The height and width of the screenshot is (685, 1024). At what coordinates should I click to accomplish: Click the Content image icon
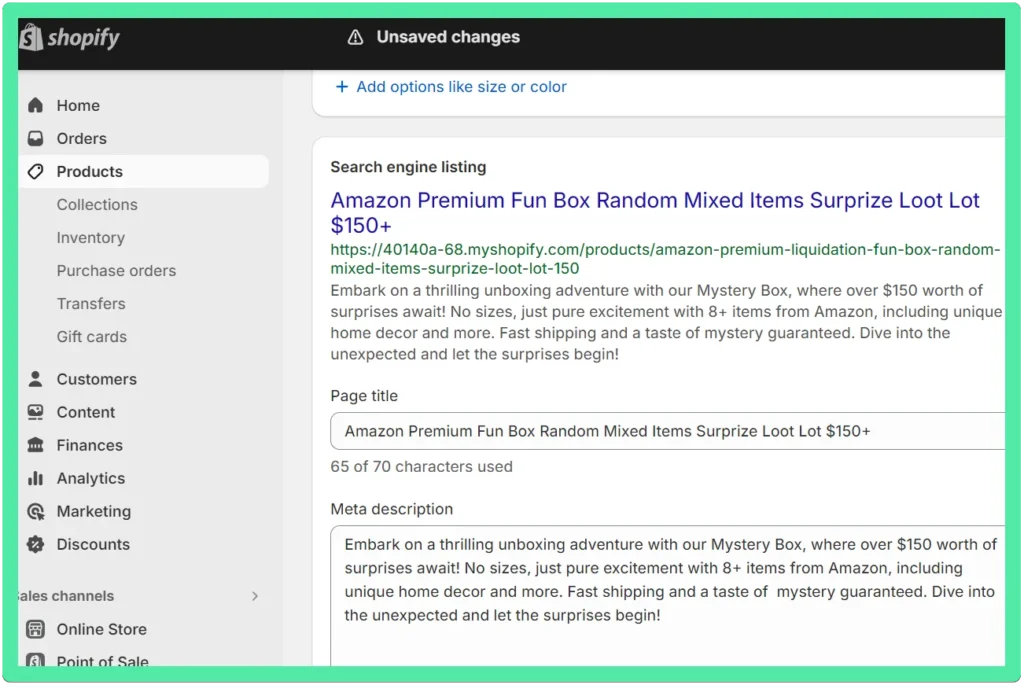coord(35,412)
